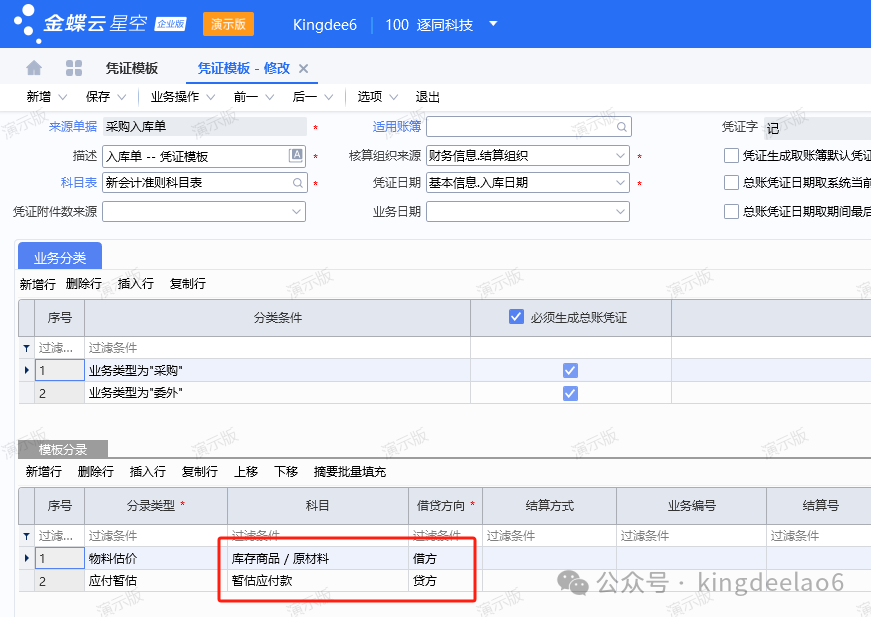This screenshot has height=617, width=871.
Task: Open the 凭证附件数来源 dropdown
Action: click(x=296, y=212)
